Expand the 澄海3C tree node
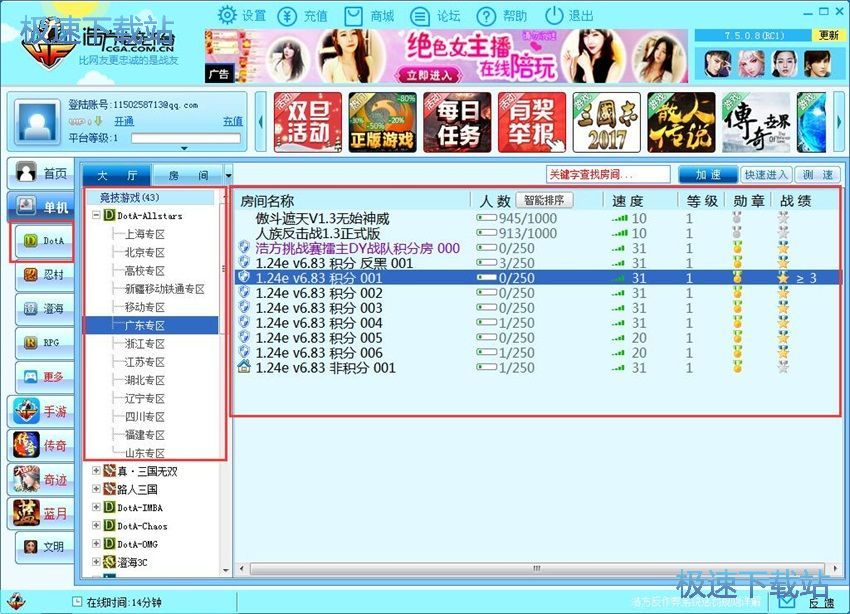Viewport: 850px width, 614px height. point(96,562)
